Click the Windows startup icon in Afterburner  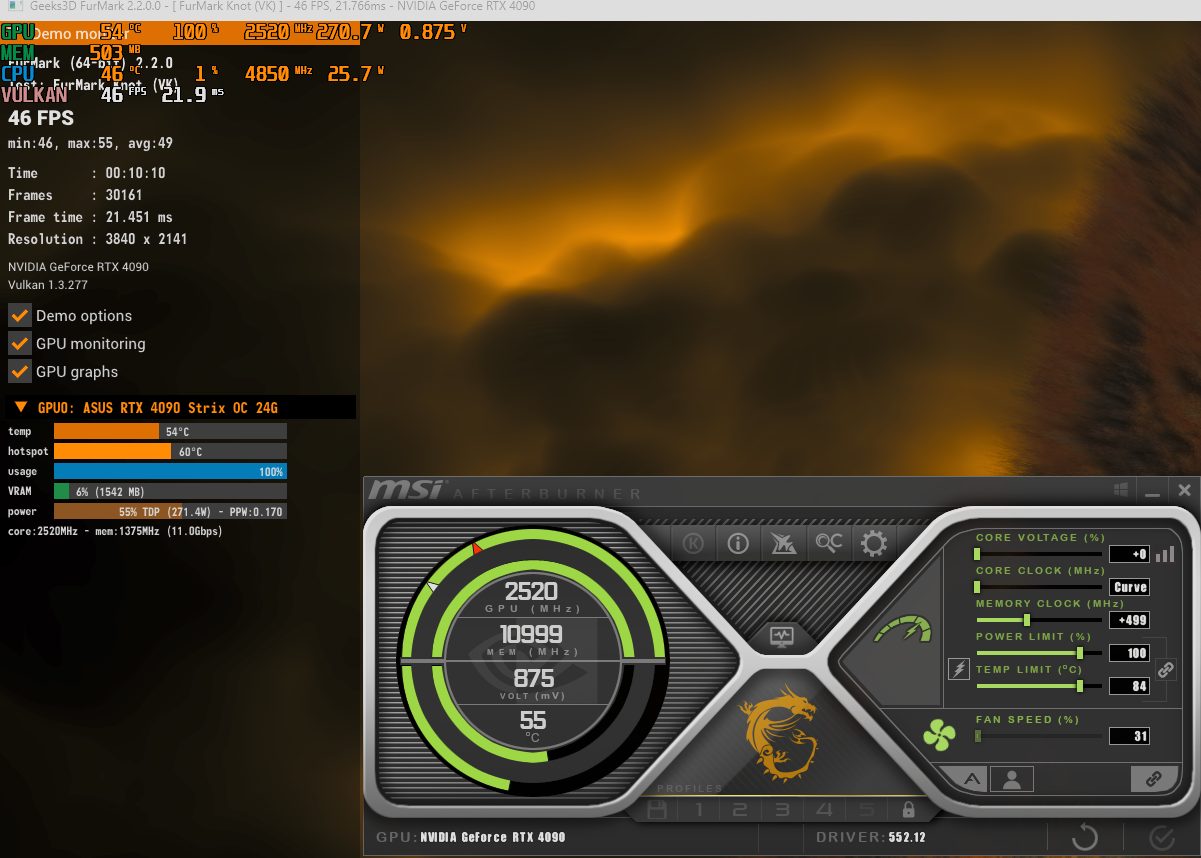(x=1121, y=490)
